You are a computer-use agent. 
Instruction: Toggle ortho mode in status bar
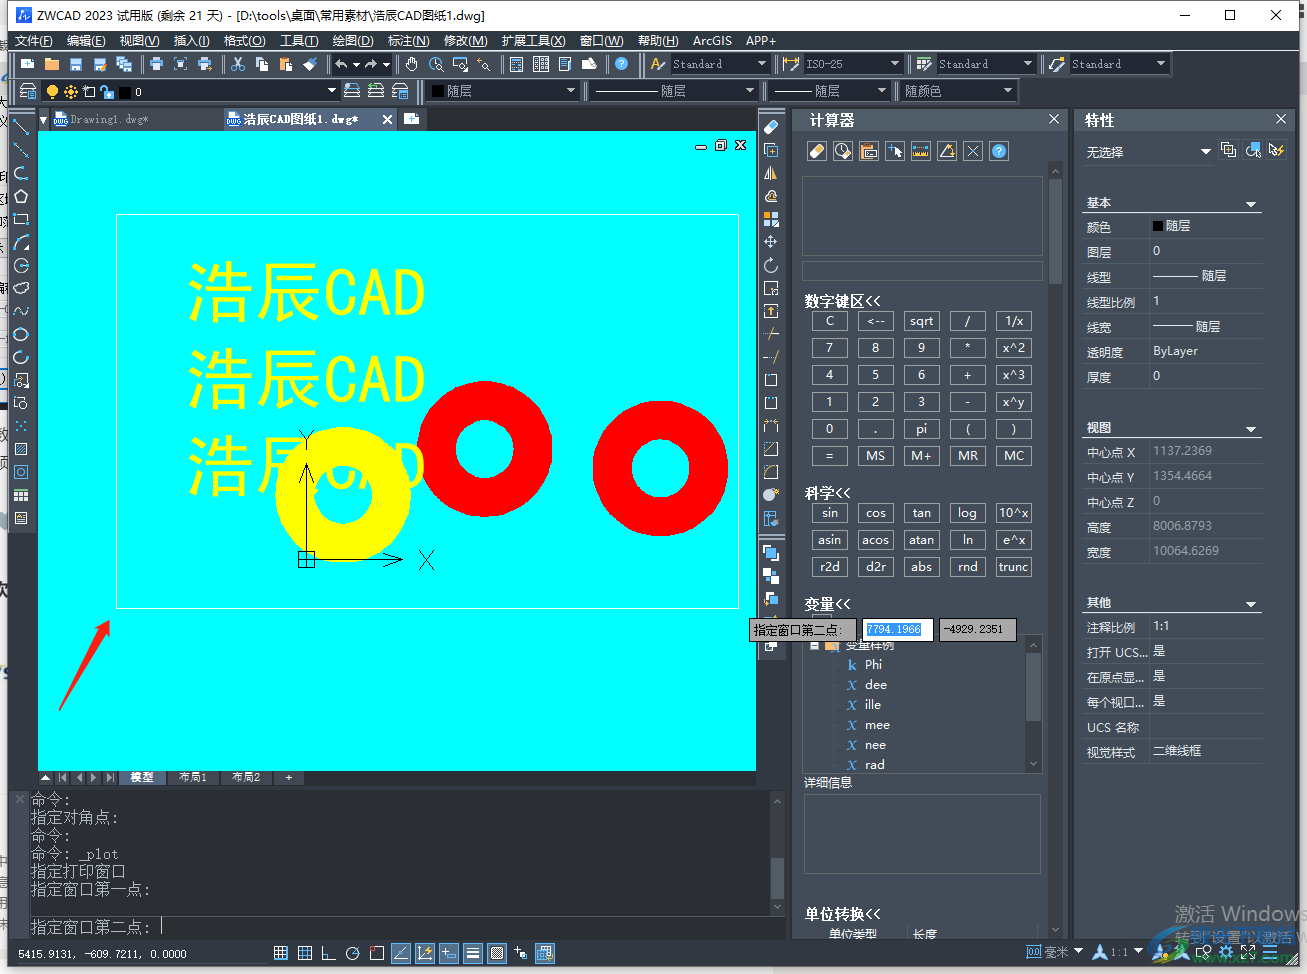click(x=328, y=953)
